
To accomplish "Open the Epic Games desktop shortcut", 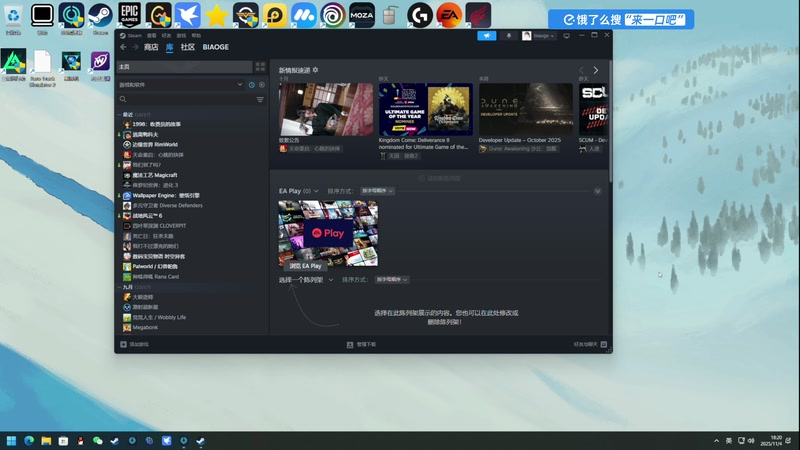I will coord(130,15).
